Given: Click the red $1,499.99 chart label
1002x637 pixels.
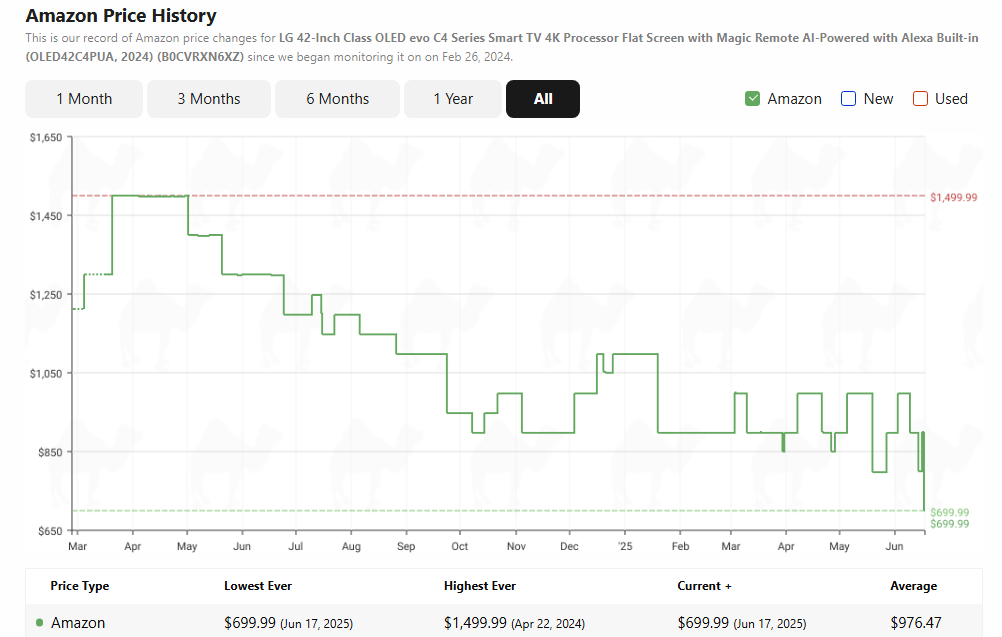Looking at the screenshot, I should [x=953, y=197].
